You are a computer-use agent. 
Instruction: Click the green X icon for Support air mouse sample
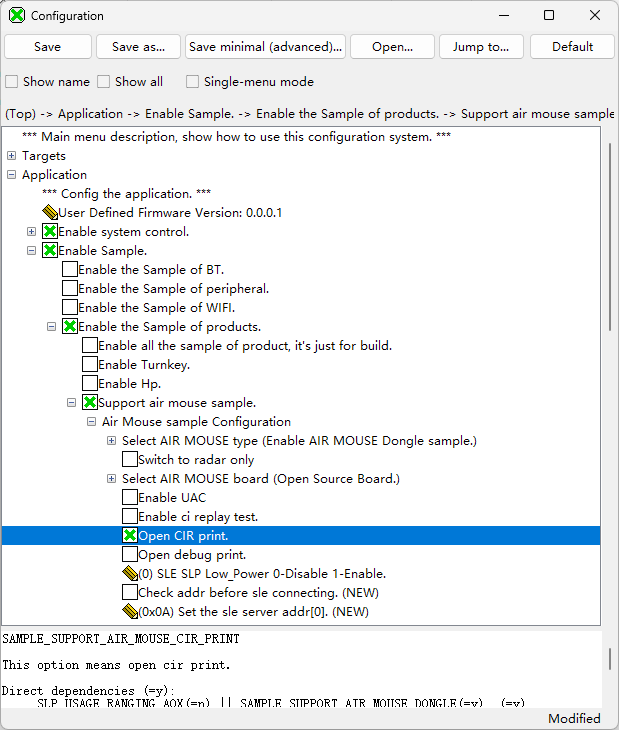coord(90,402)
